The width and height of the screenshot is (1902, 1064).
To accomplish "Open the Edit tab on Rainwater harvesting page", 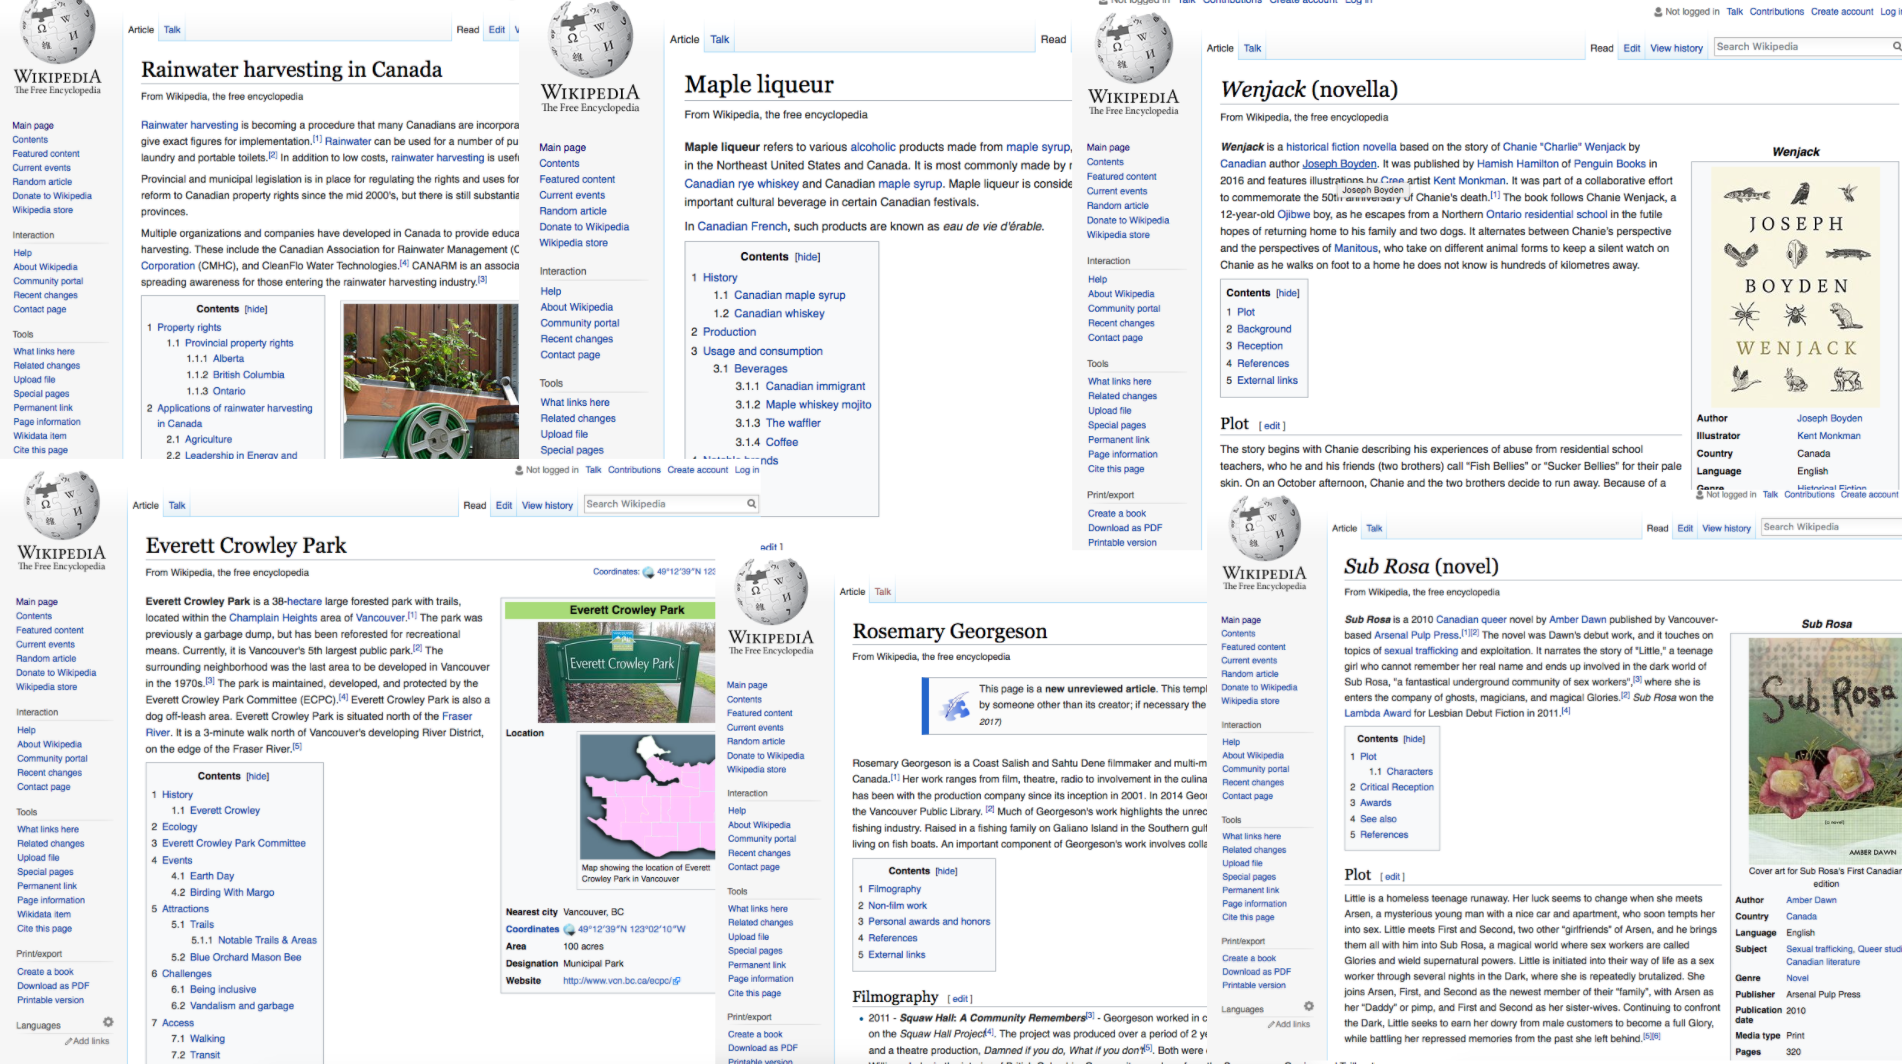I will point(497,30).
